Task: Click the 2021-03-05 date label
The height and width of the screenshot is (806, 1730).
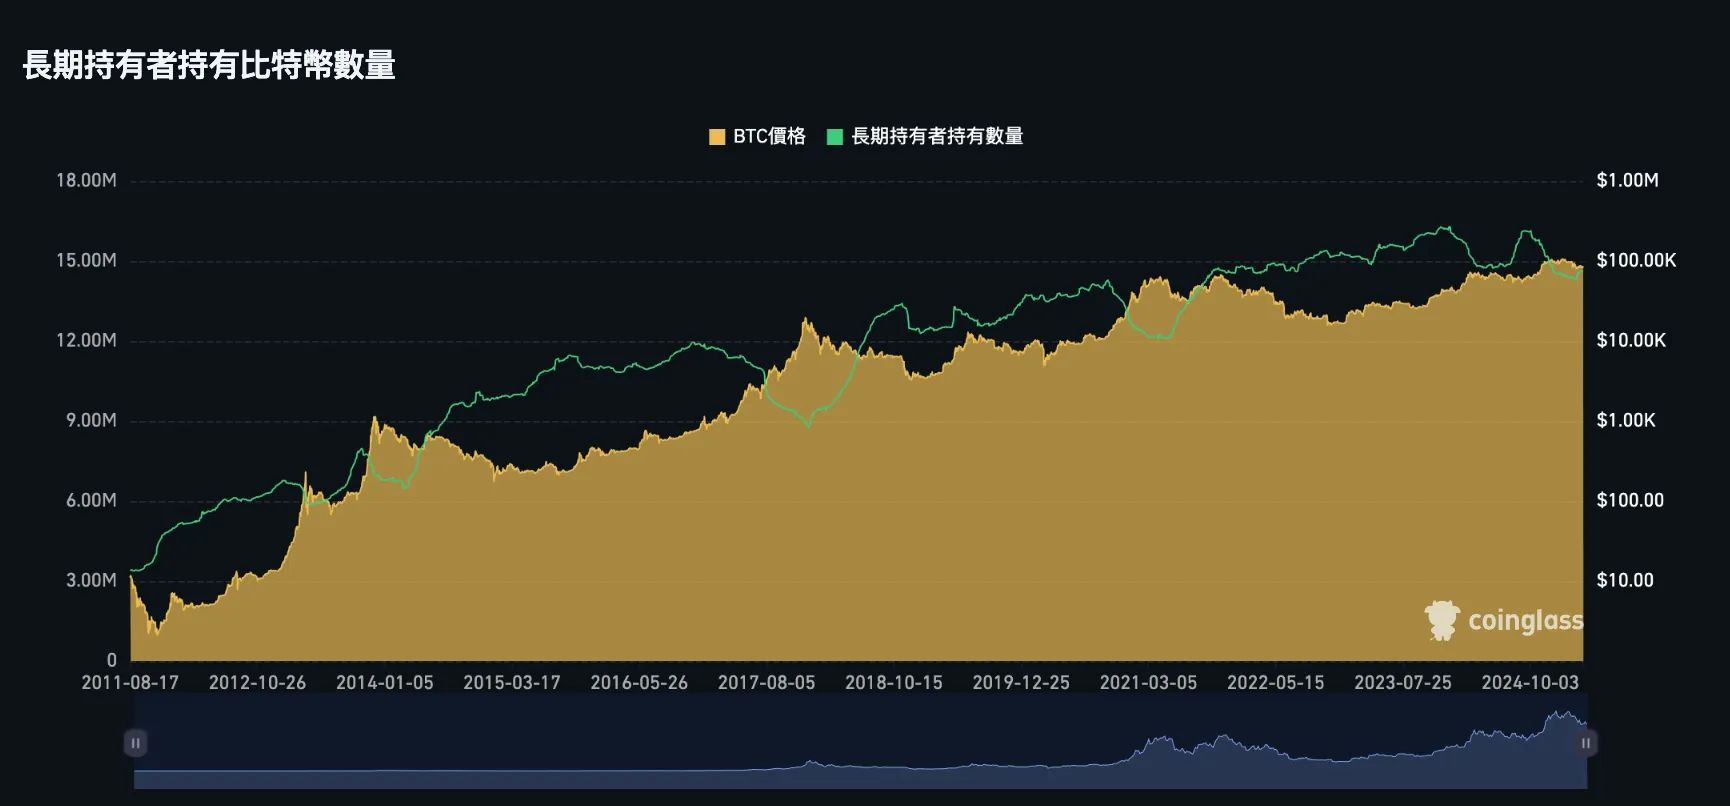Action: [1148, 683]
